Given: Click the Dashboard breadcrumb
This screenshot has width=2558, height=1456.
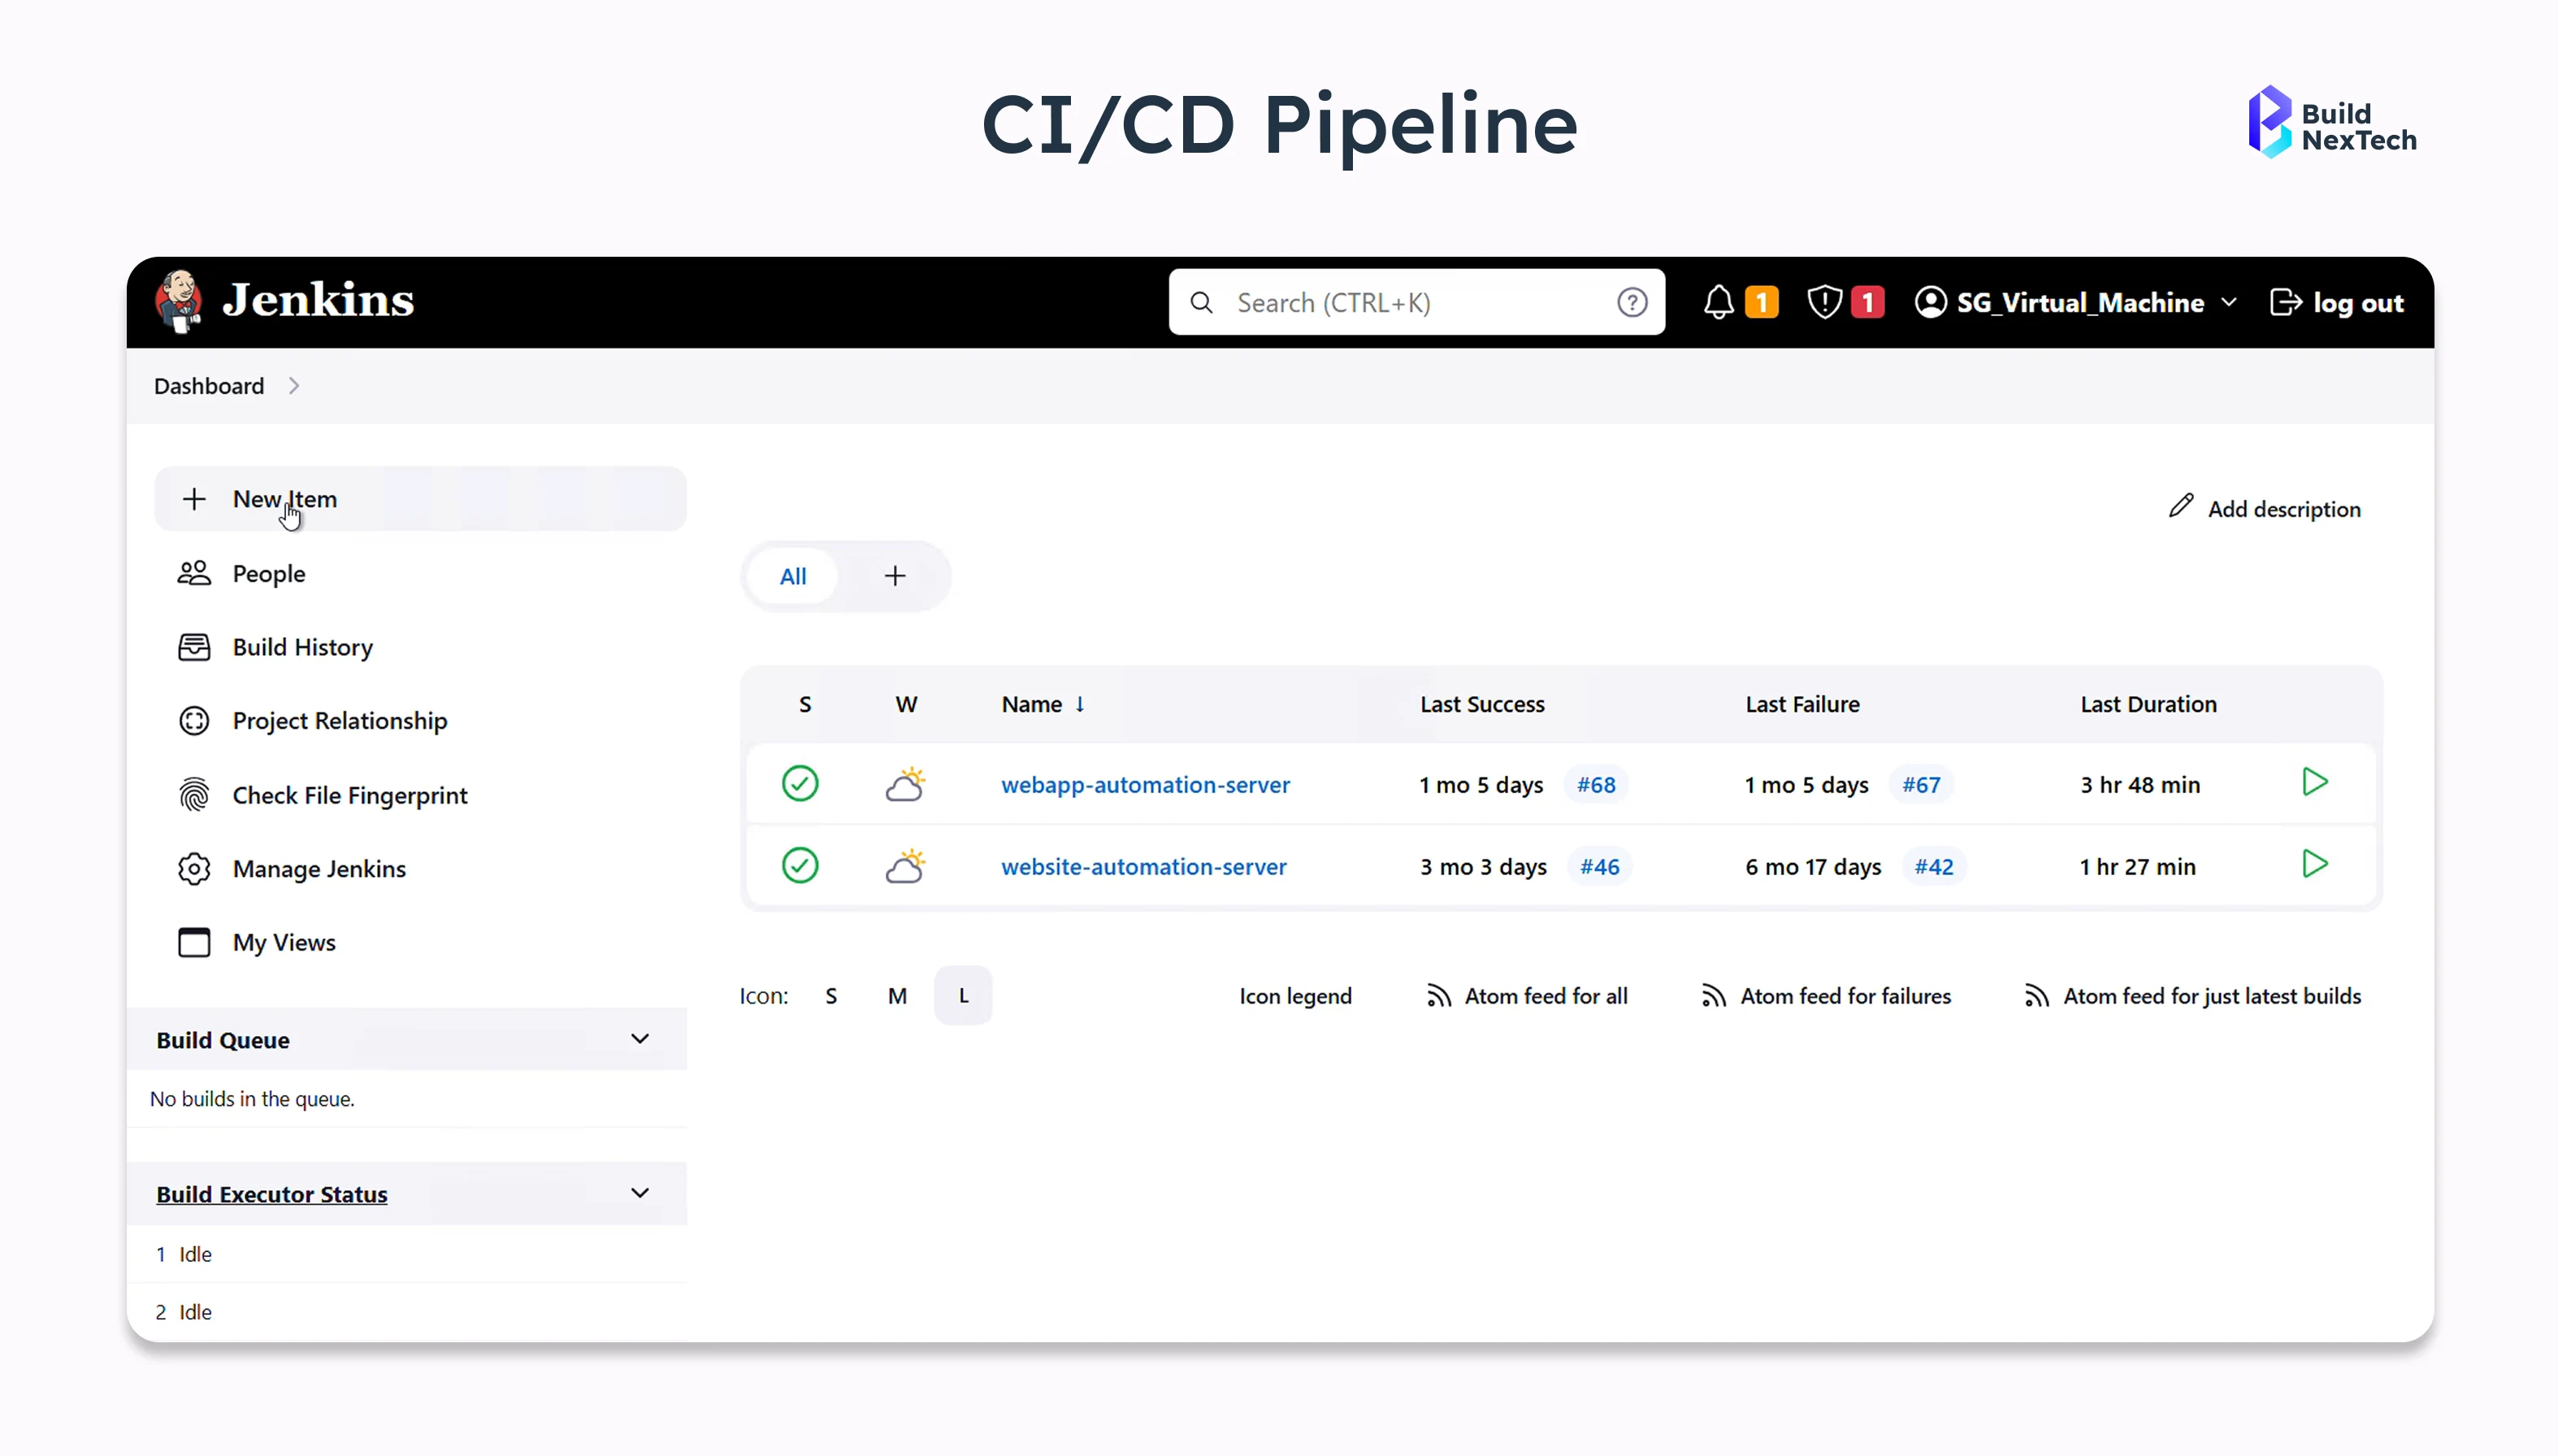Looking at the screenshot, I should tap(208, 386).
